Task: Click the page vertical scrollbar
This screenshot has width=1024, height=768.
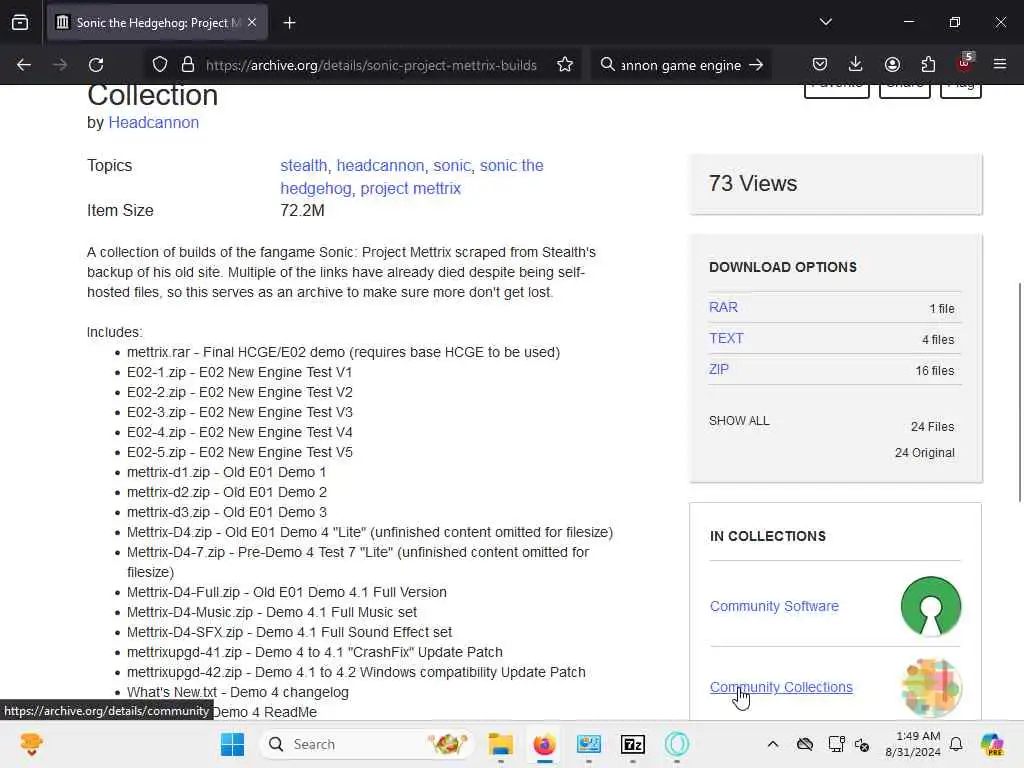Action: click(x=1019, y=392)
